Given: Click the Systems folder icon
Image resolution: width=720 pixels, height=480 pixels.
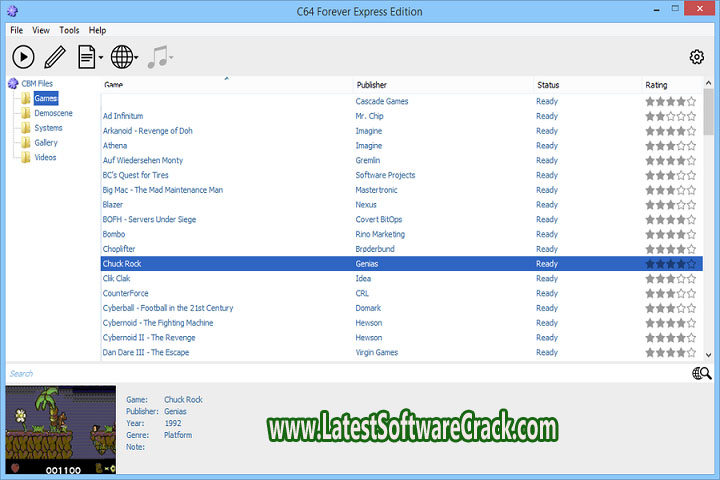Looking at the screenshot, I should pyautogui.click(x=26, y=128).
